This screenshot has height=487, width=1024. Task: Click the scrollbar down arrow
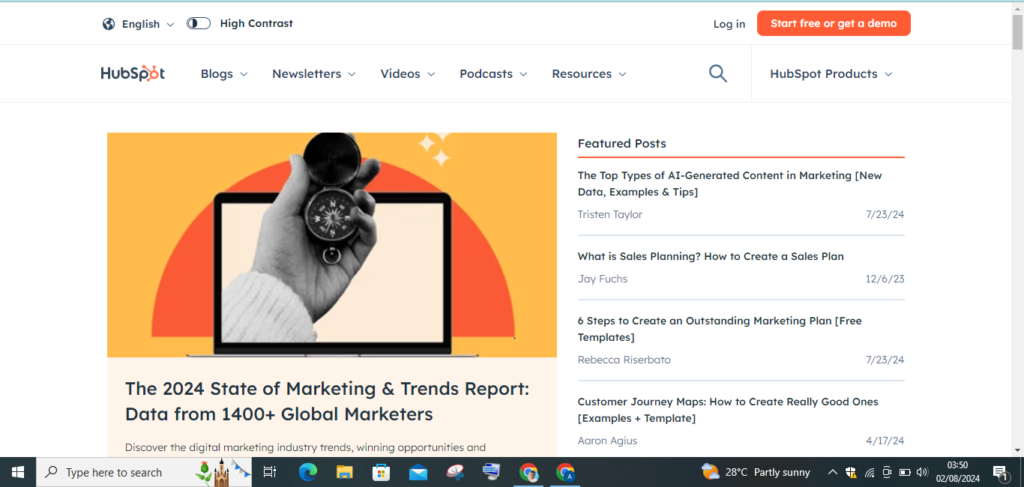[1017, 450]
